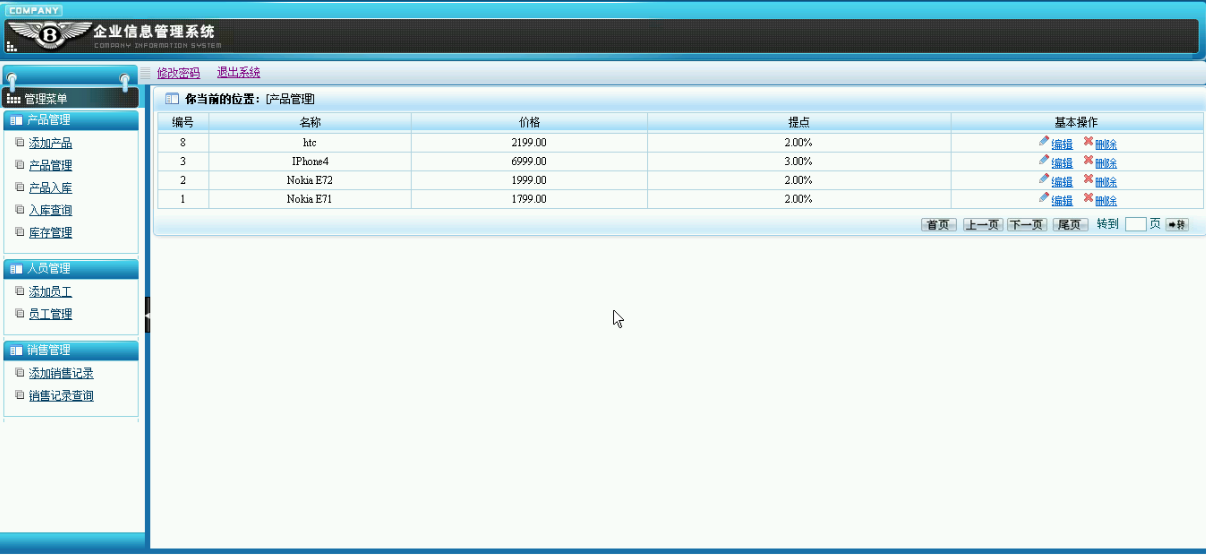Screen dimensions: 1206x555
Task: Click the 管理菜单 sidebar title
Action: click(x=46, y=99)
